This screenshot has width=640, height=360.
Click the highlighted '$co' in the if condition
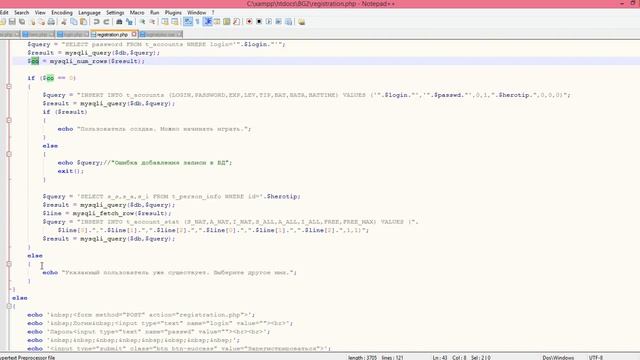49,78
